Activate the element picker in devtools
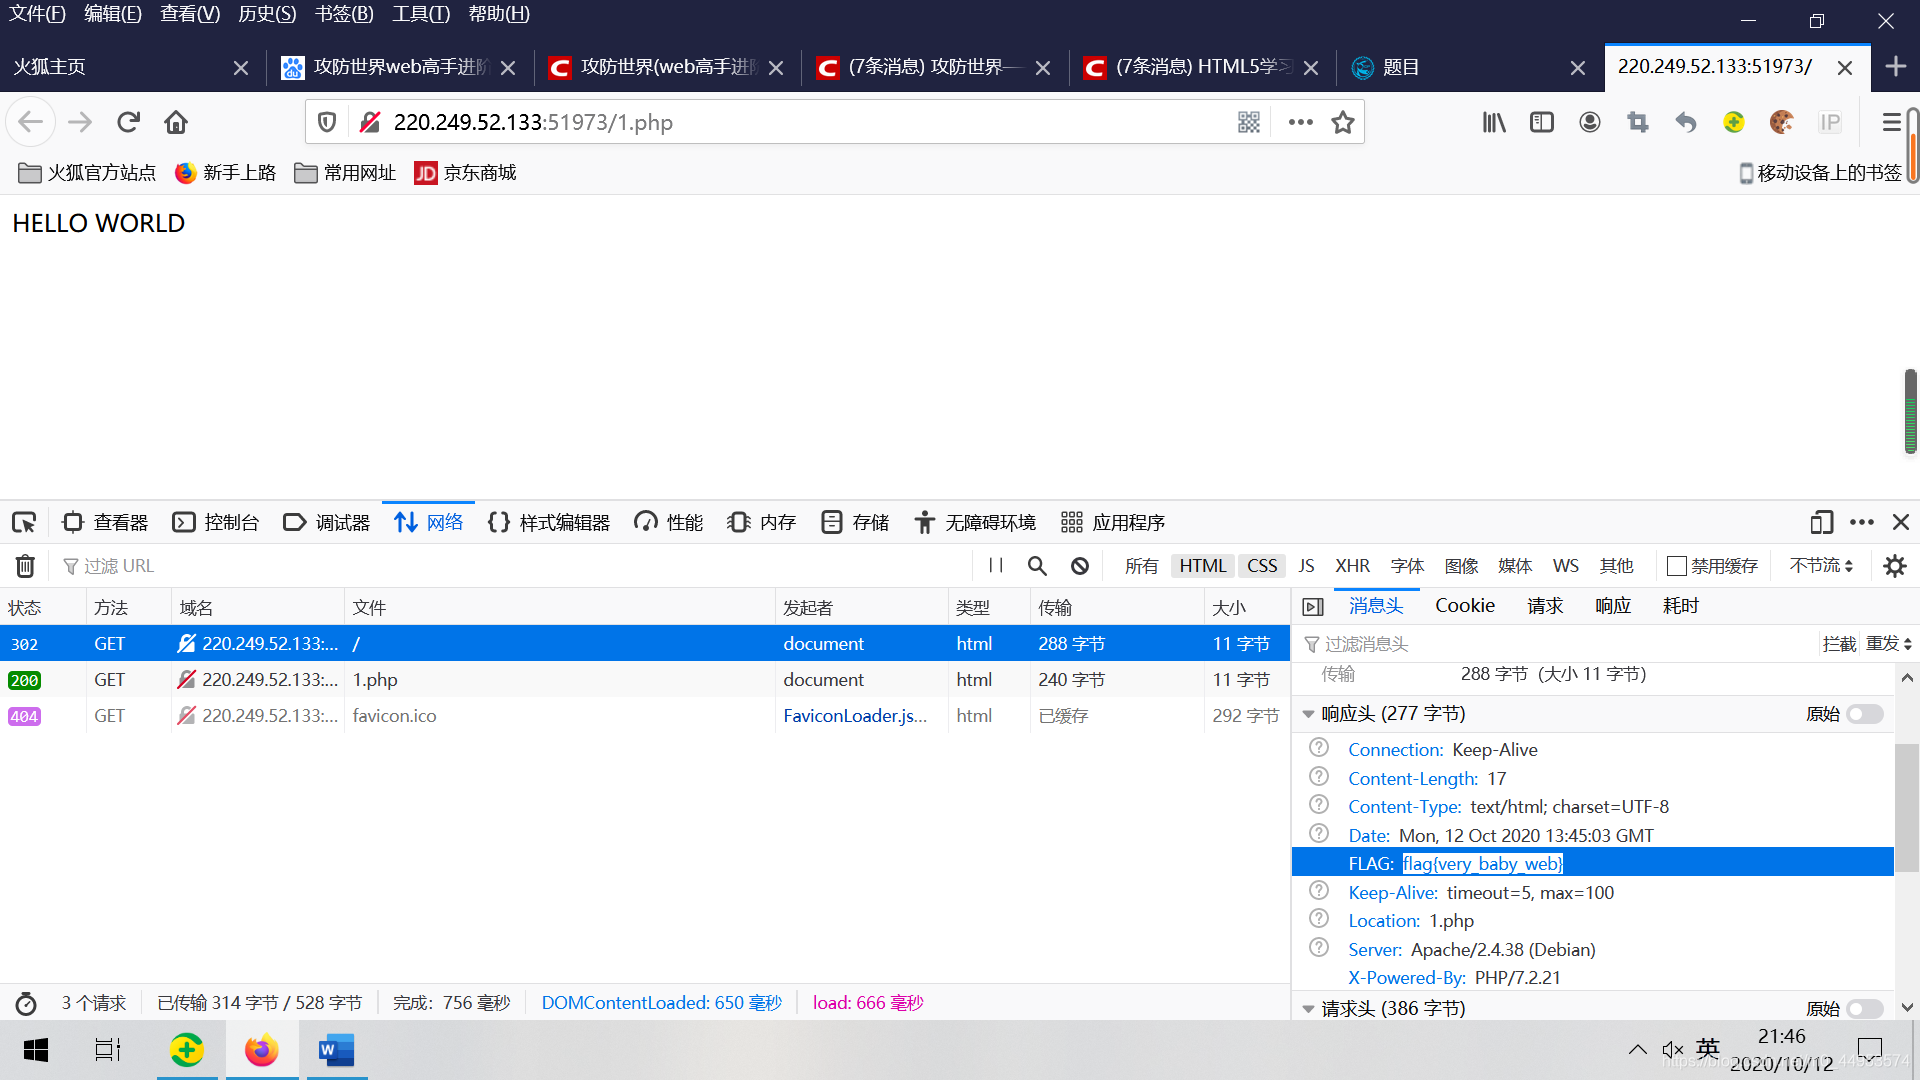Viewport: 1920px width, 1080px height. click(24, 522)
